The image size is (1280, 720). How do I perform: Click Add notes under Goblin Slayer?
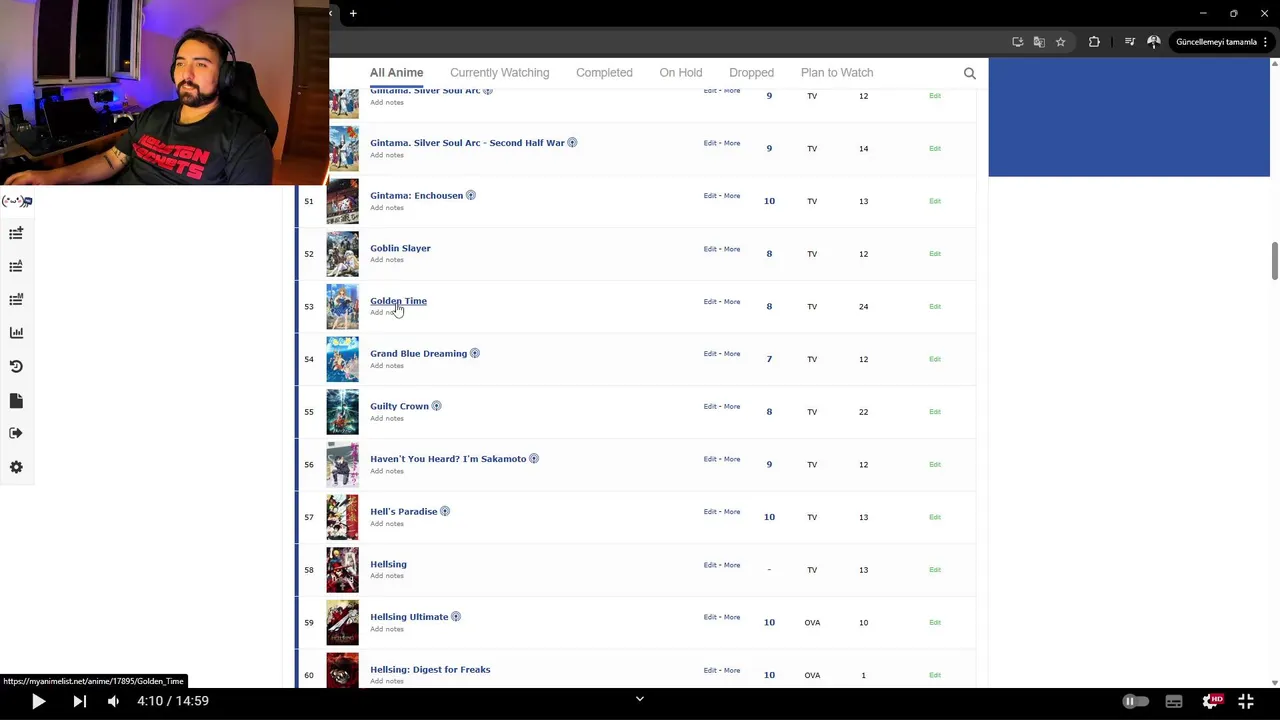(x=387, y=260)
